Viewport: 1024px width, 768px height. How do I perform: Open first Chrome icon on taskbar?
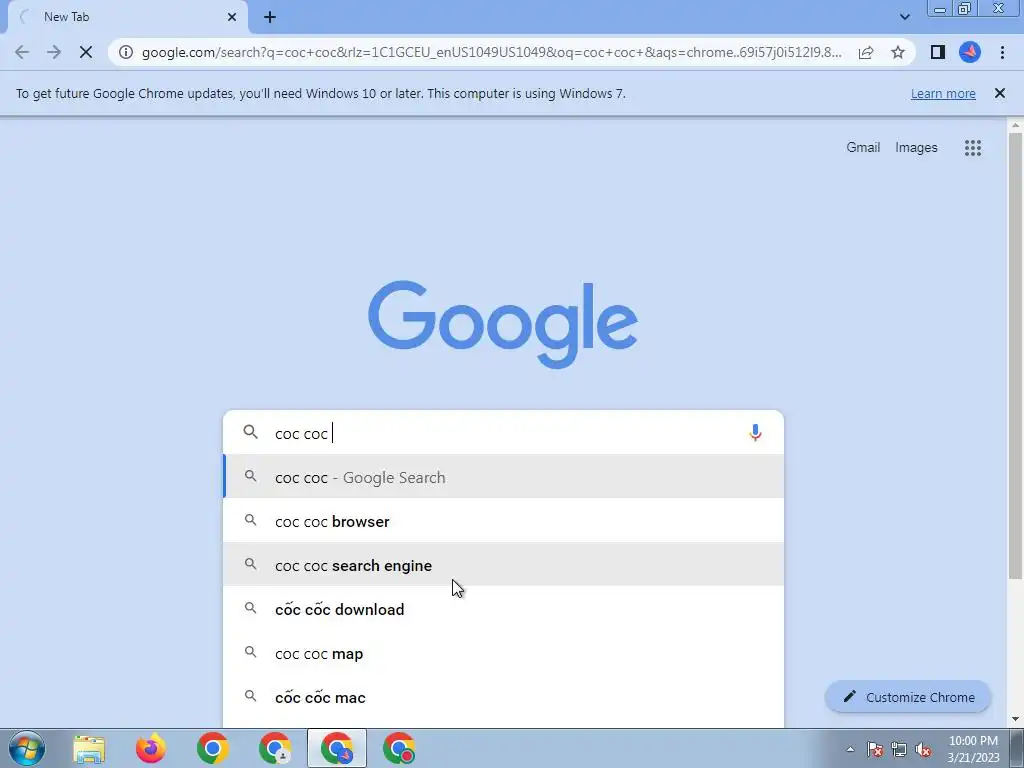213,748
